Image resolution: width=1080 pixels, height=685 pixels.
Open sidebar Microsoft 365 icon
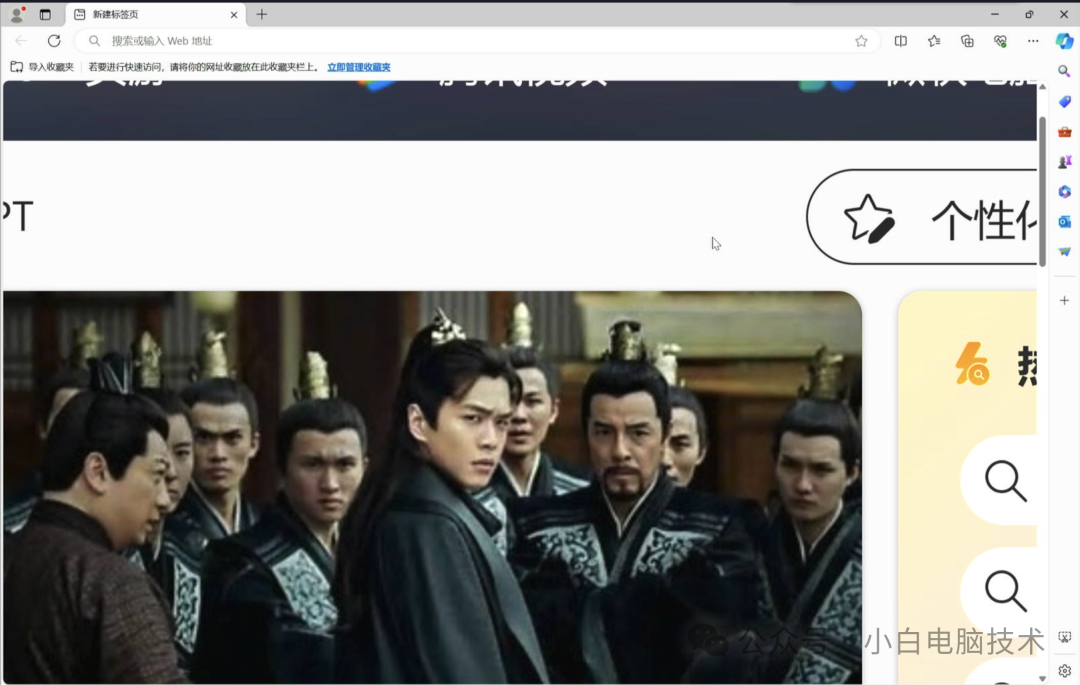tap(1064, 191)
